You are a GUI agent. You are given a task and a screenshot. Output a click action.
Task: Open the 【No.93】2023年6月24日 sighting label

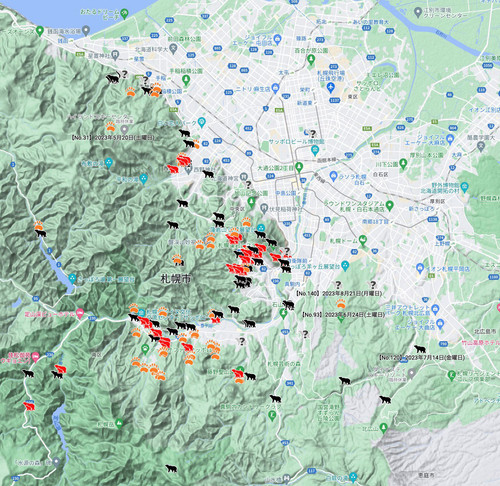pyautogui.click(x=344, y=314)
